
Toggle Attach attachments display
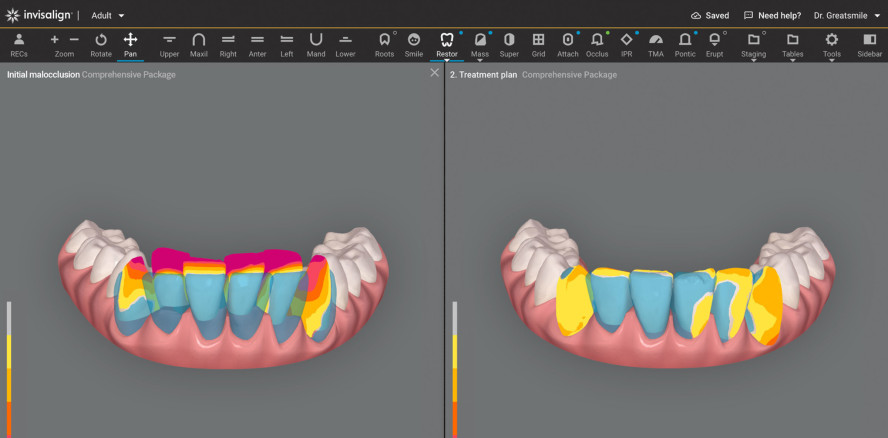(567, 44)
